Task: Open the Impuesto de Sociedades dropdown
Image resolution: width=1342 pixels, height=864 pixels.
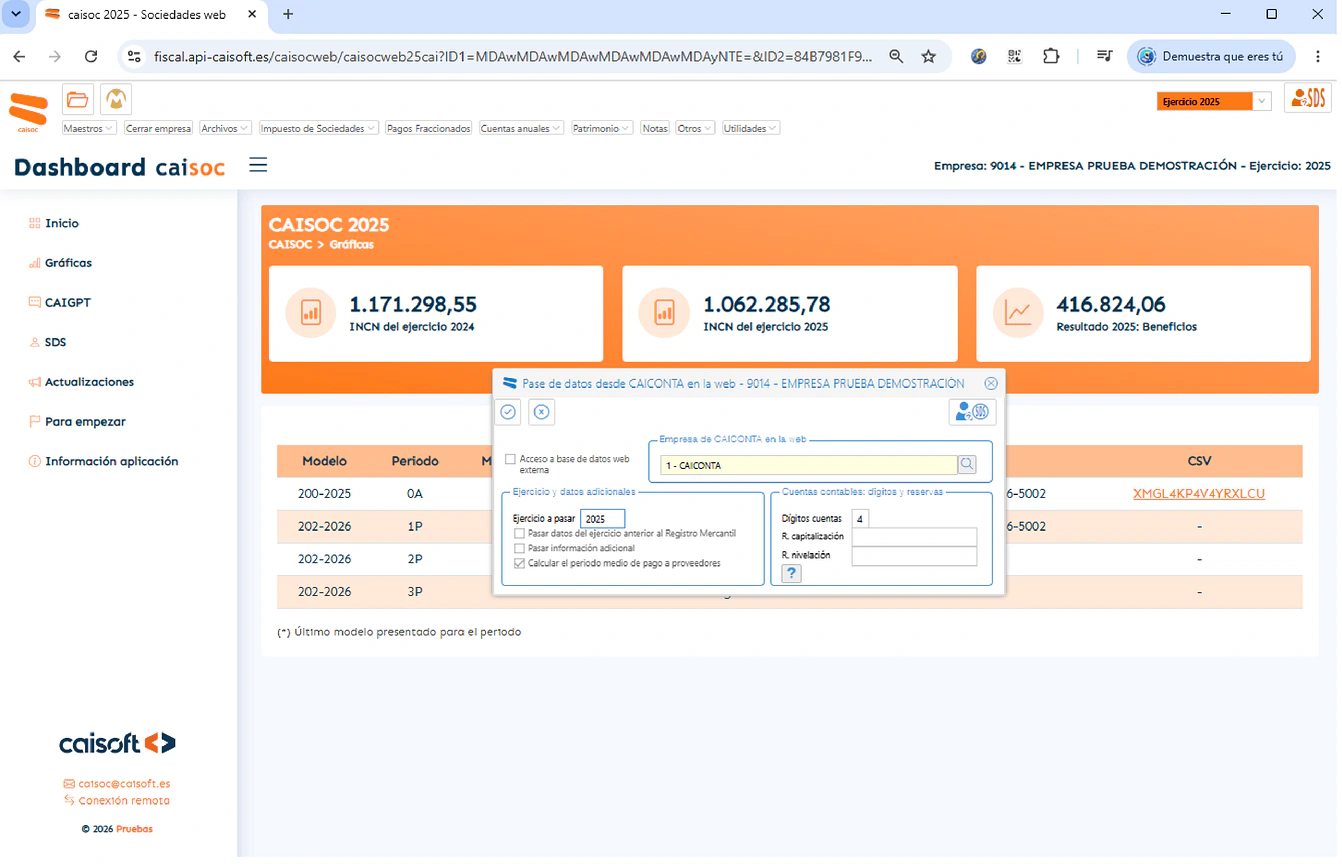Action: pyautogui.click(x=318, y=128)
